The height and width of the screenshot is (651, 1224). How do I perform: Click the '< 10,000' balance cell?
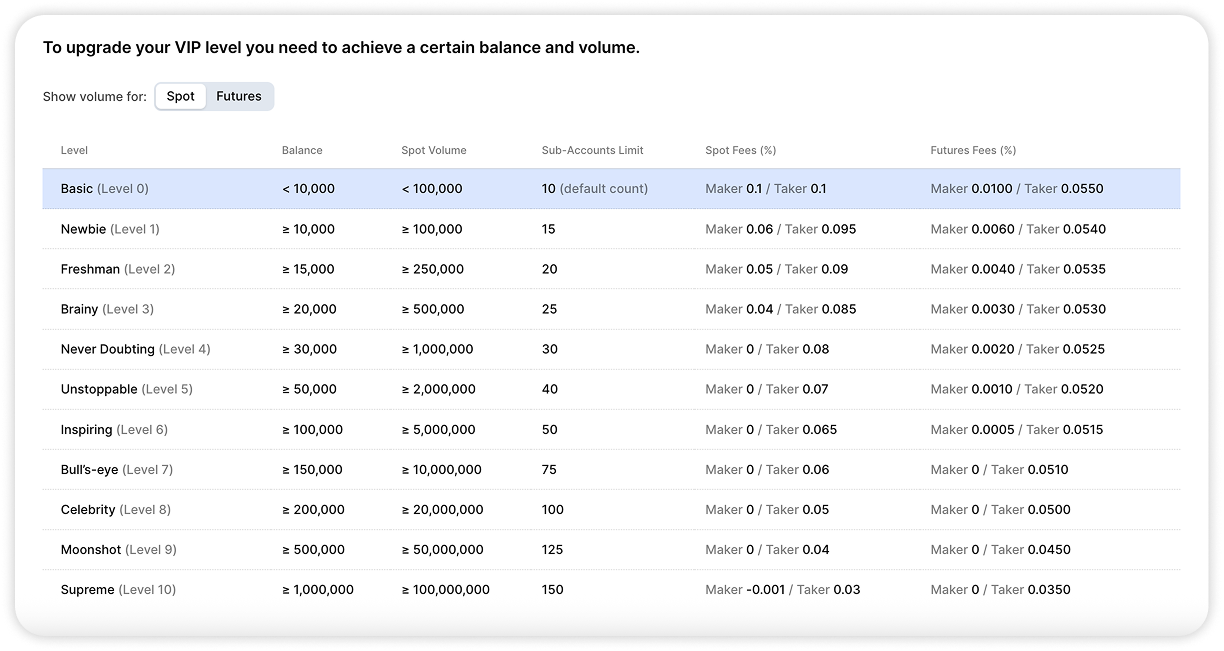pos(308,189)
